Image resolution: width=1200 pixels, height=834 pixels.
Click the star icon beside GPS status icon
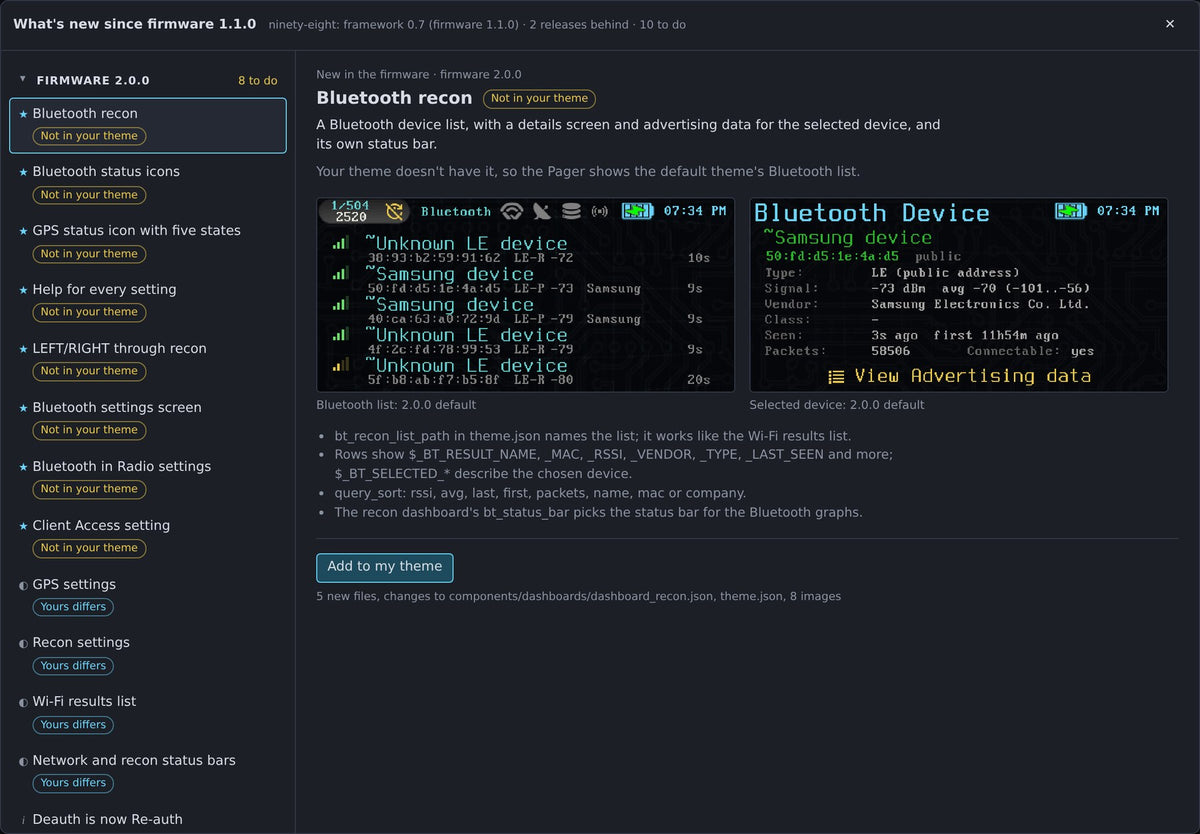23,231
